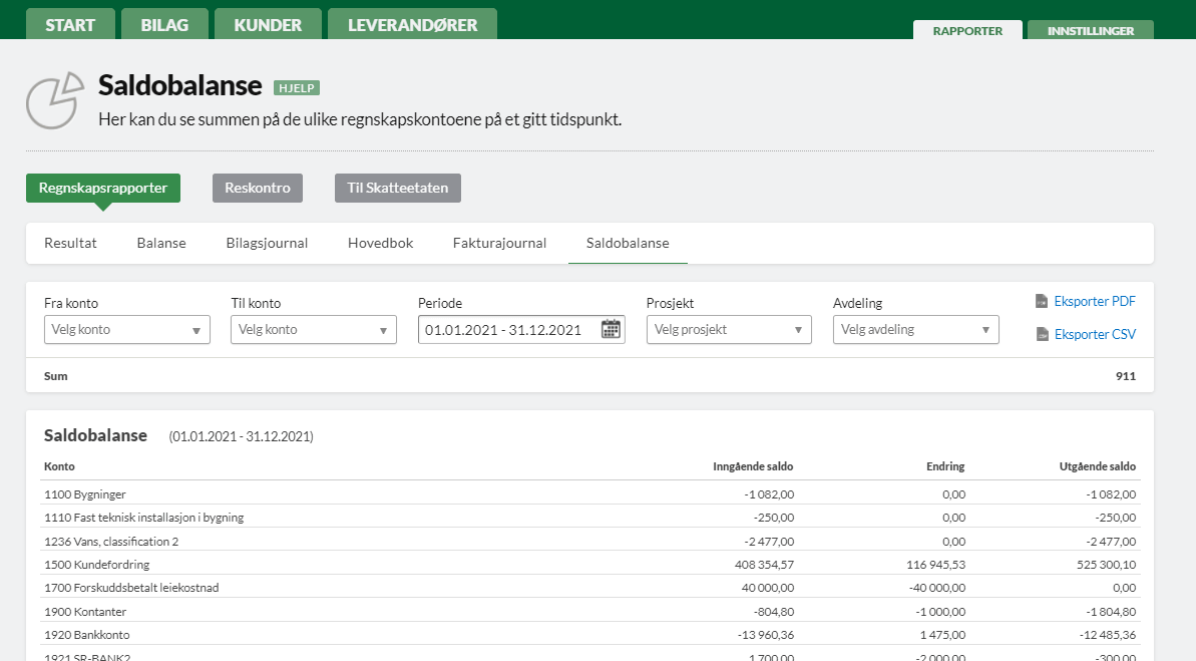Viewport: 1196px width, 661px height.
Task: Open the Til konto dropdown
Action: 313,329
